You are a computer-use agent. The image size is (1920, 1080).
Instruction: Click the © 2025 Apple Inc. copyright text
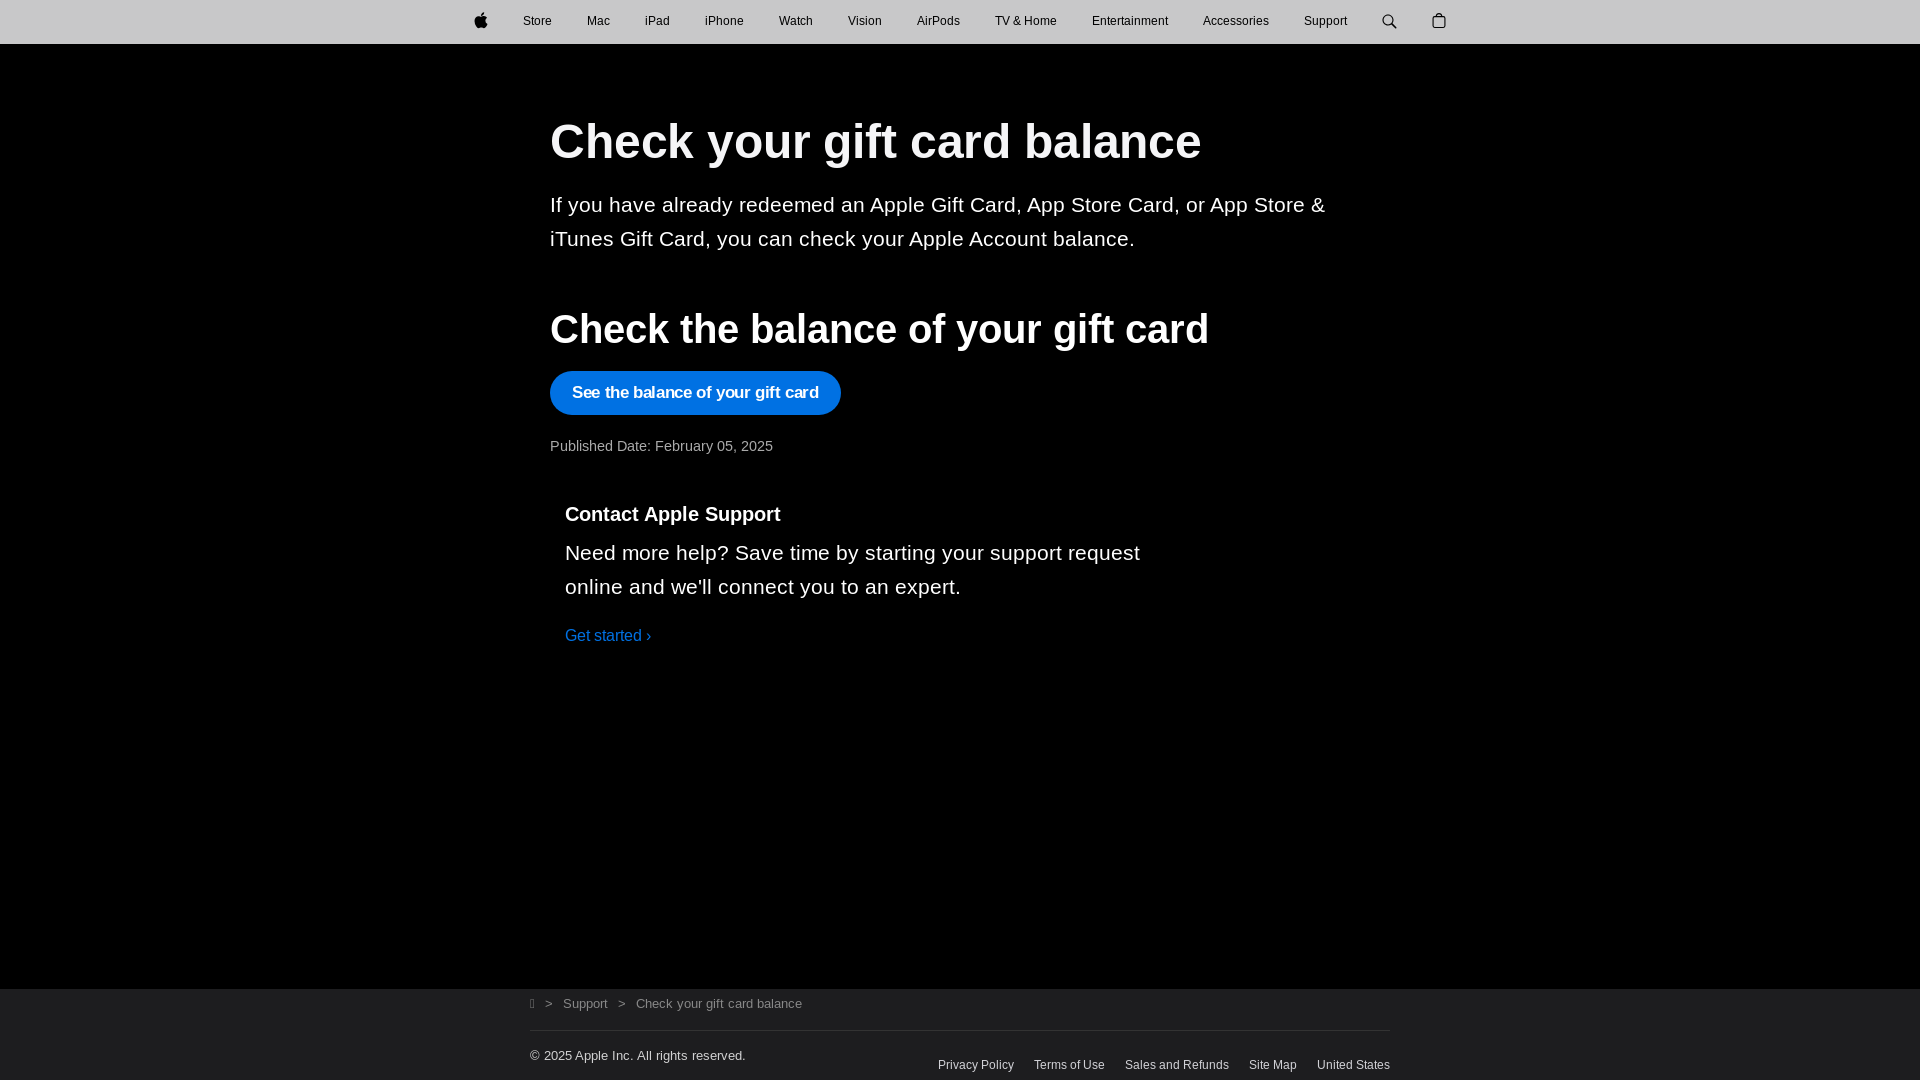click(638, 1056)
